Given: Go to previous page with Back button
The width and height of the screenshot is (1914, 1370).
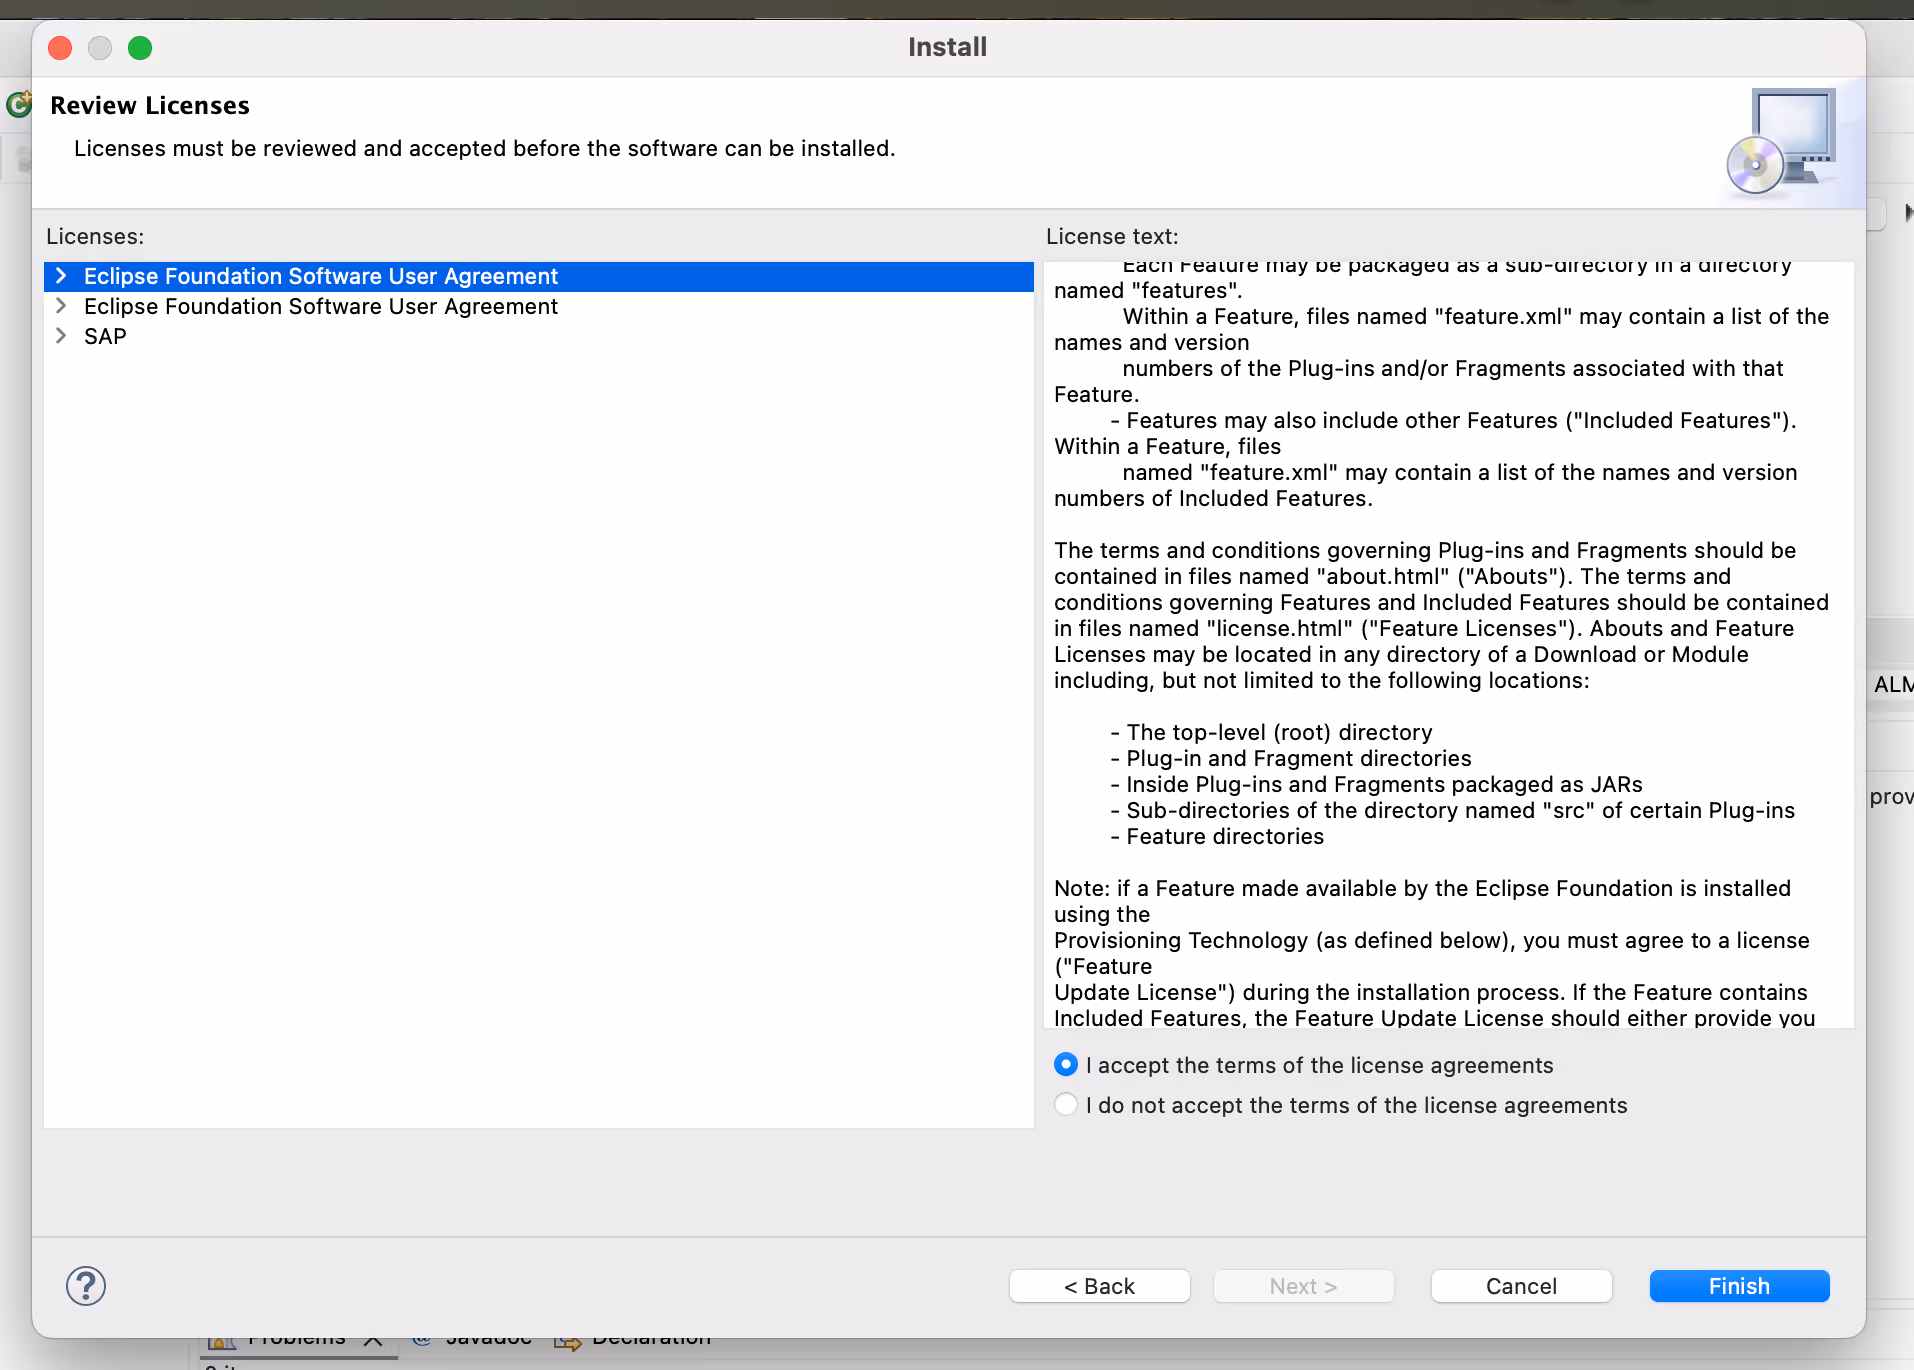Looking at the screenshot, I should point(1100,1286).
